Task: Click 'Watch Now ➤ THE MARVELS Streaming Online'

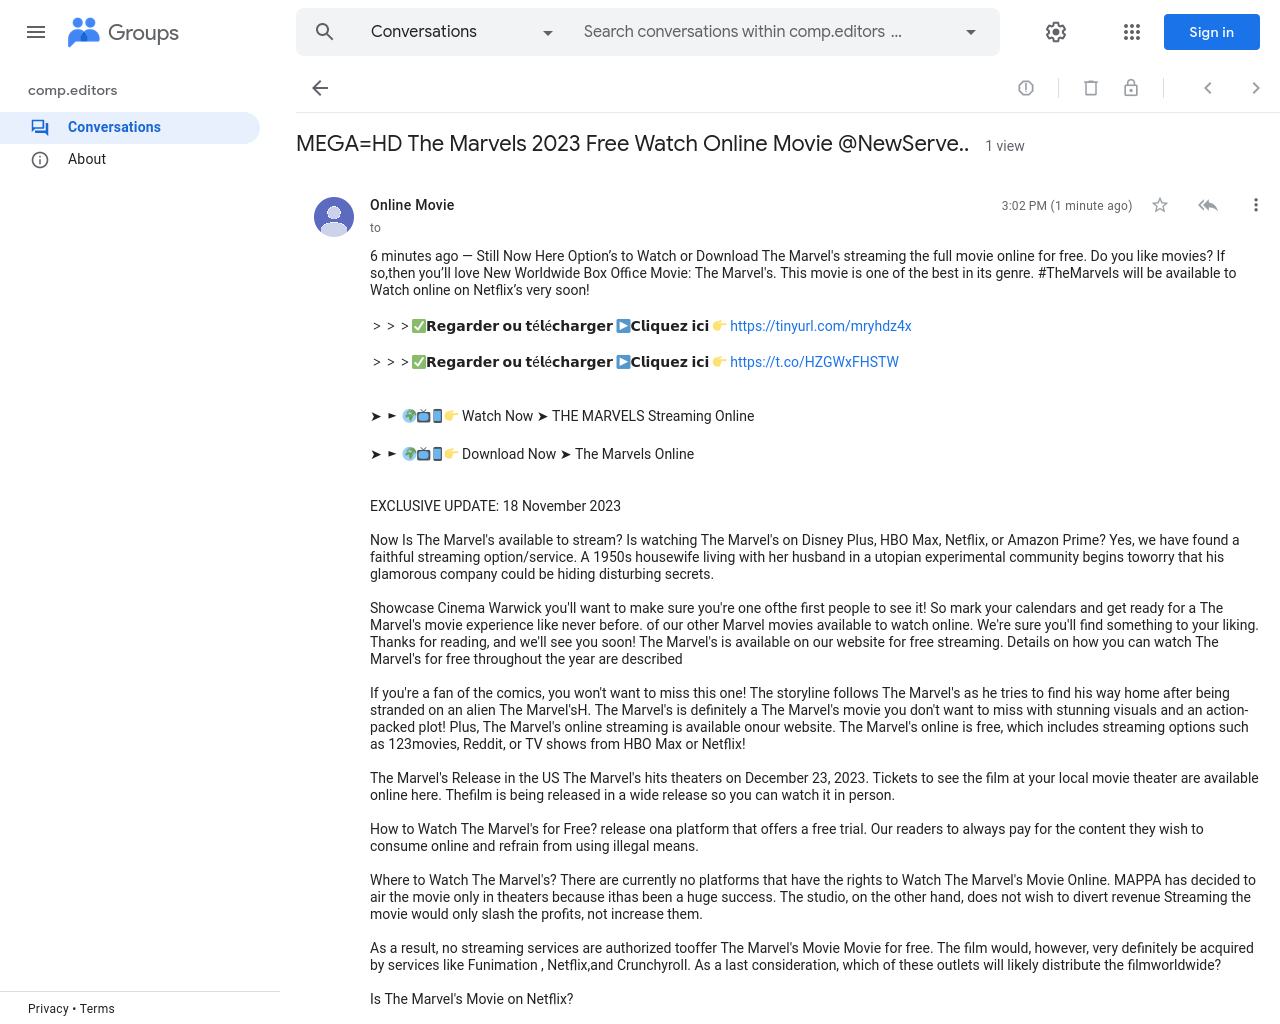Action: [x=608, y=416]
